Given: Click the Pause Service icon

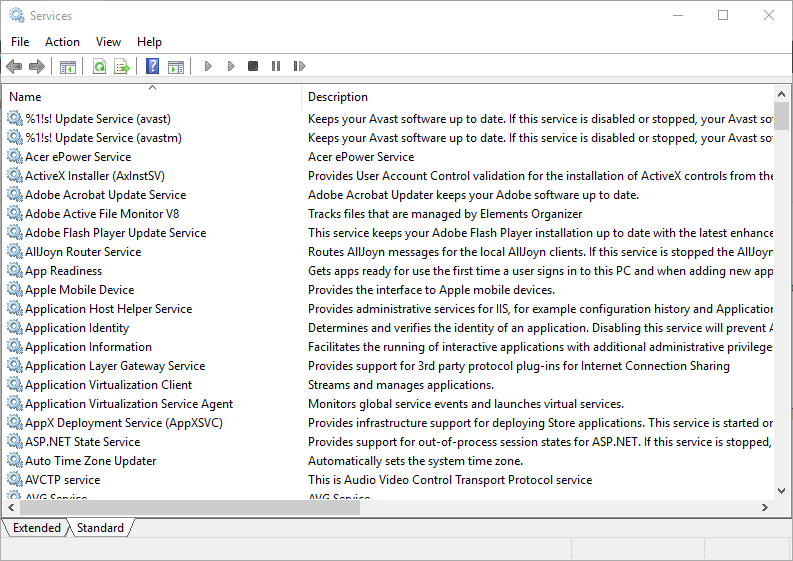Looking at the screenshot, I should tap(276, 66).
